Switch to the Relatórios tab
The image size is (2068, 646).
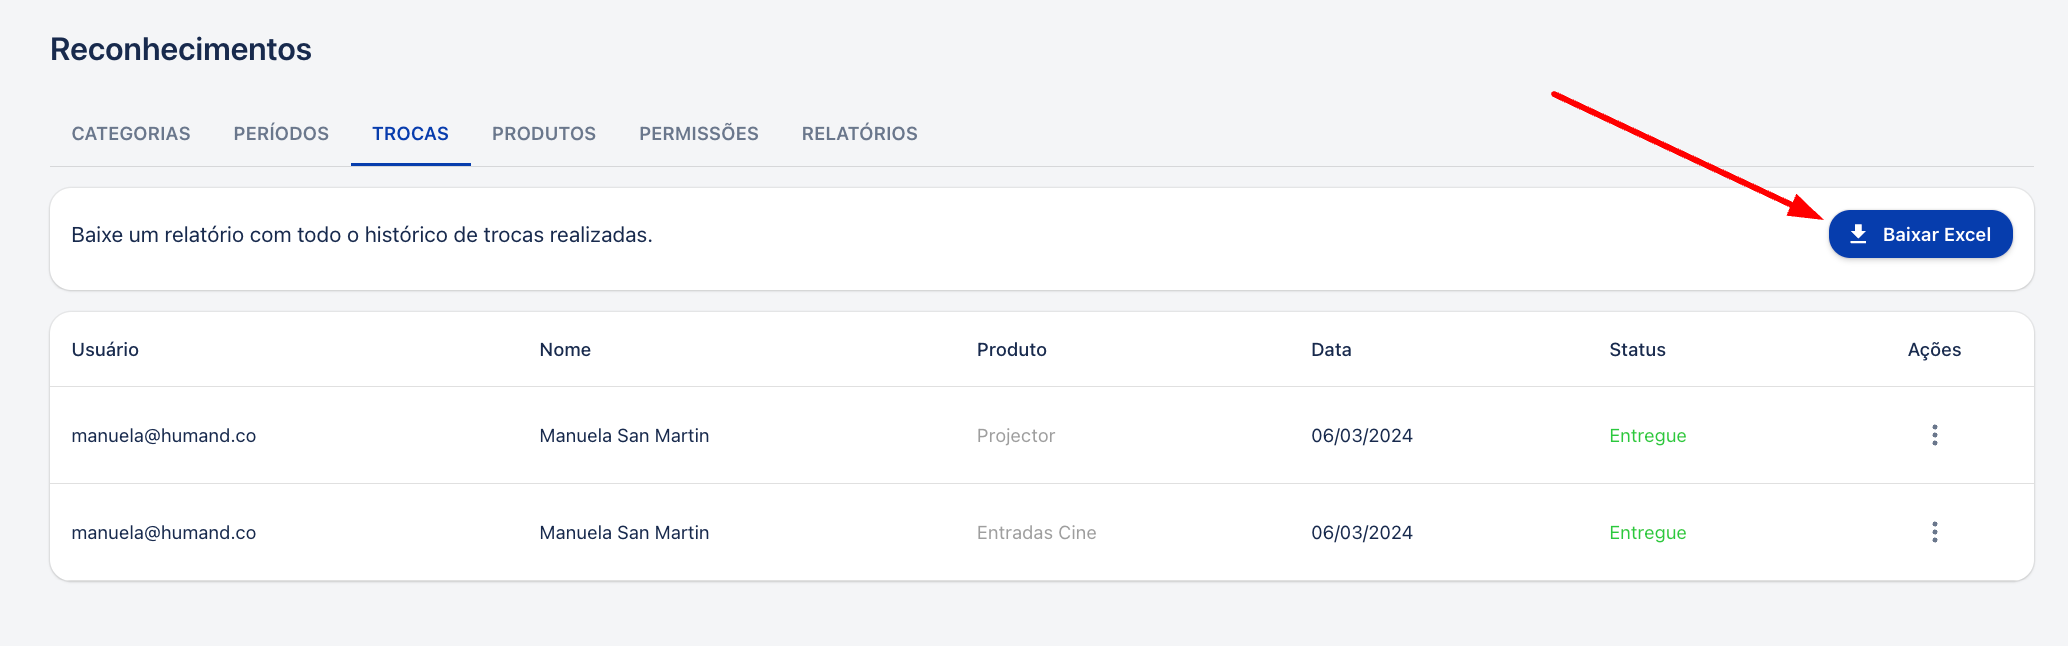click(x=860, y=134)
